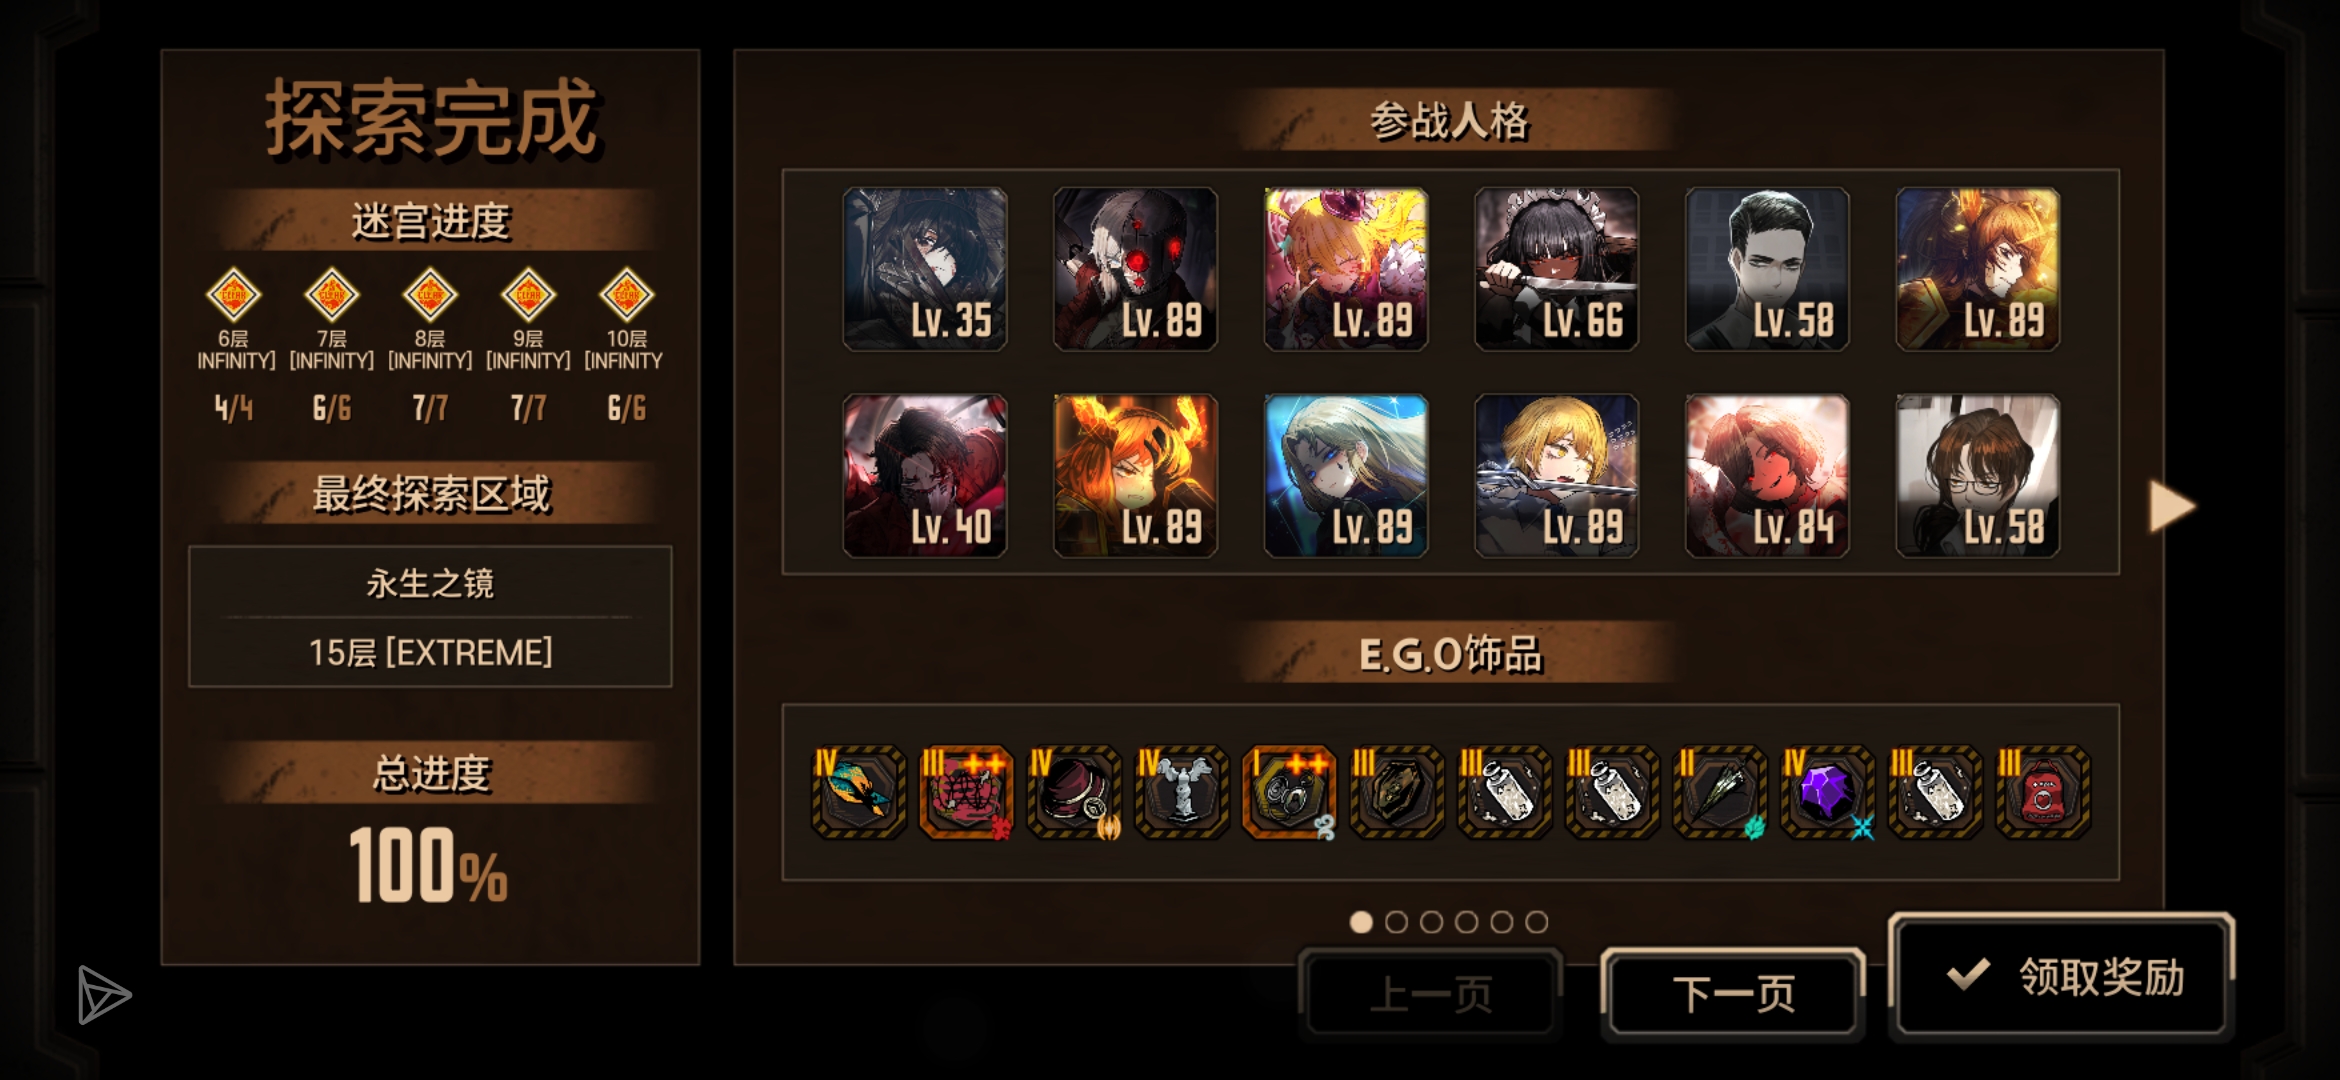Select the purple crystal E.G.O gift
This screenshot has width=2340, height=1080.
1827,792
